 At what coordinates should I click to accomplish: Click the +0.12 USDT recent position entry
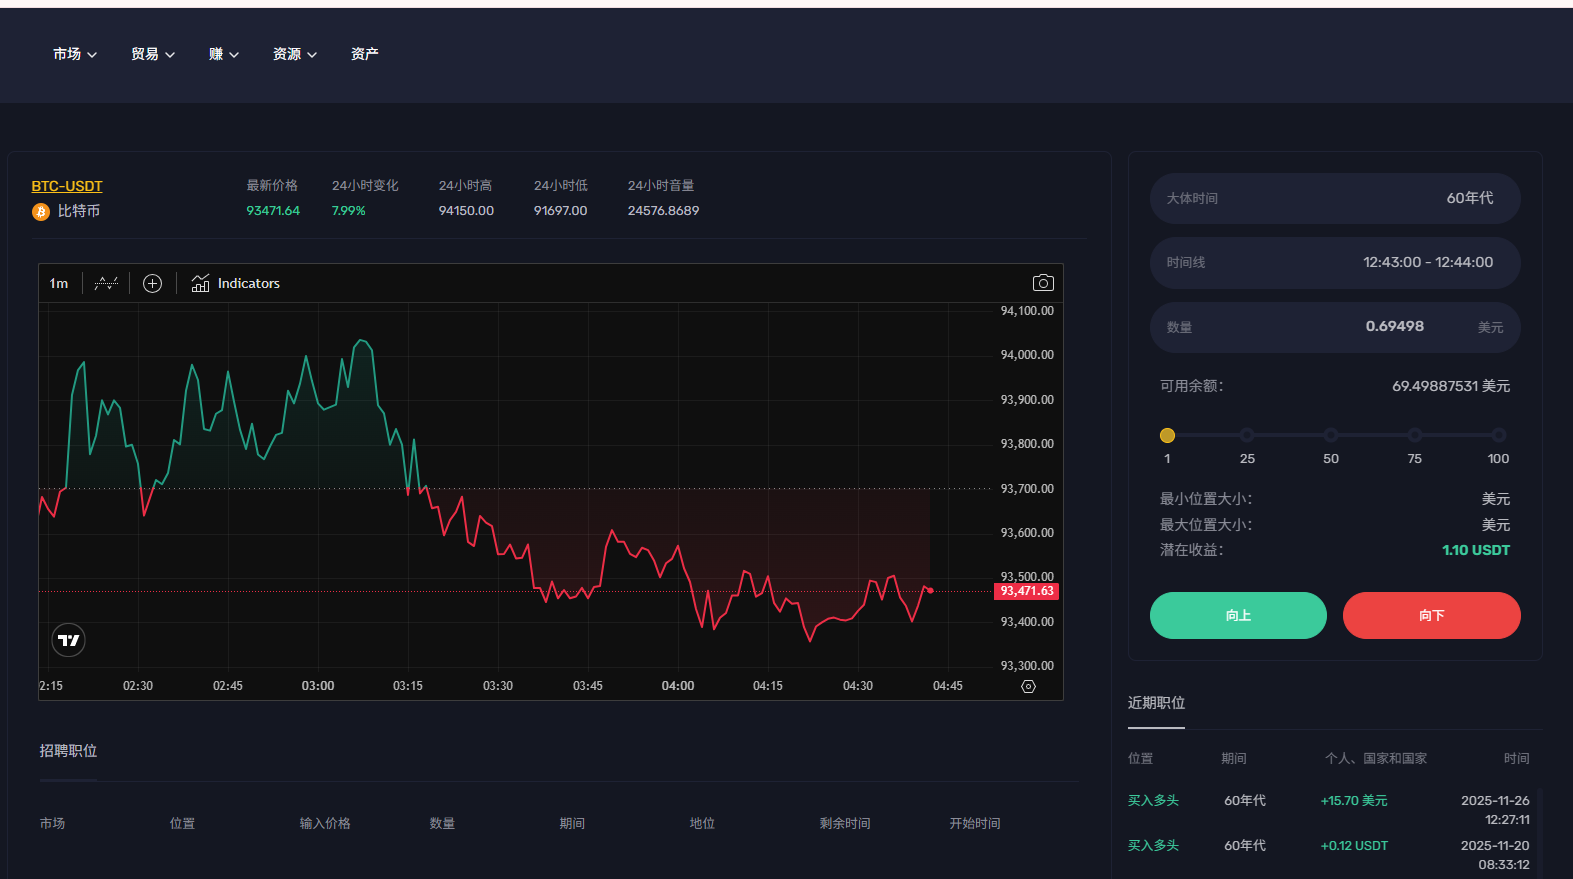tap(1354, 846)
